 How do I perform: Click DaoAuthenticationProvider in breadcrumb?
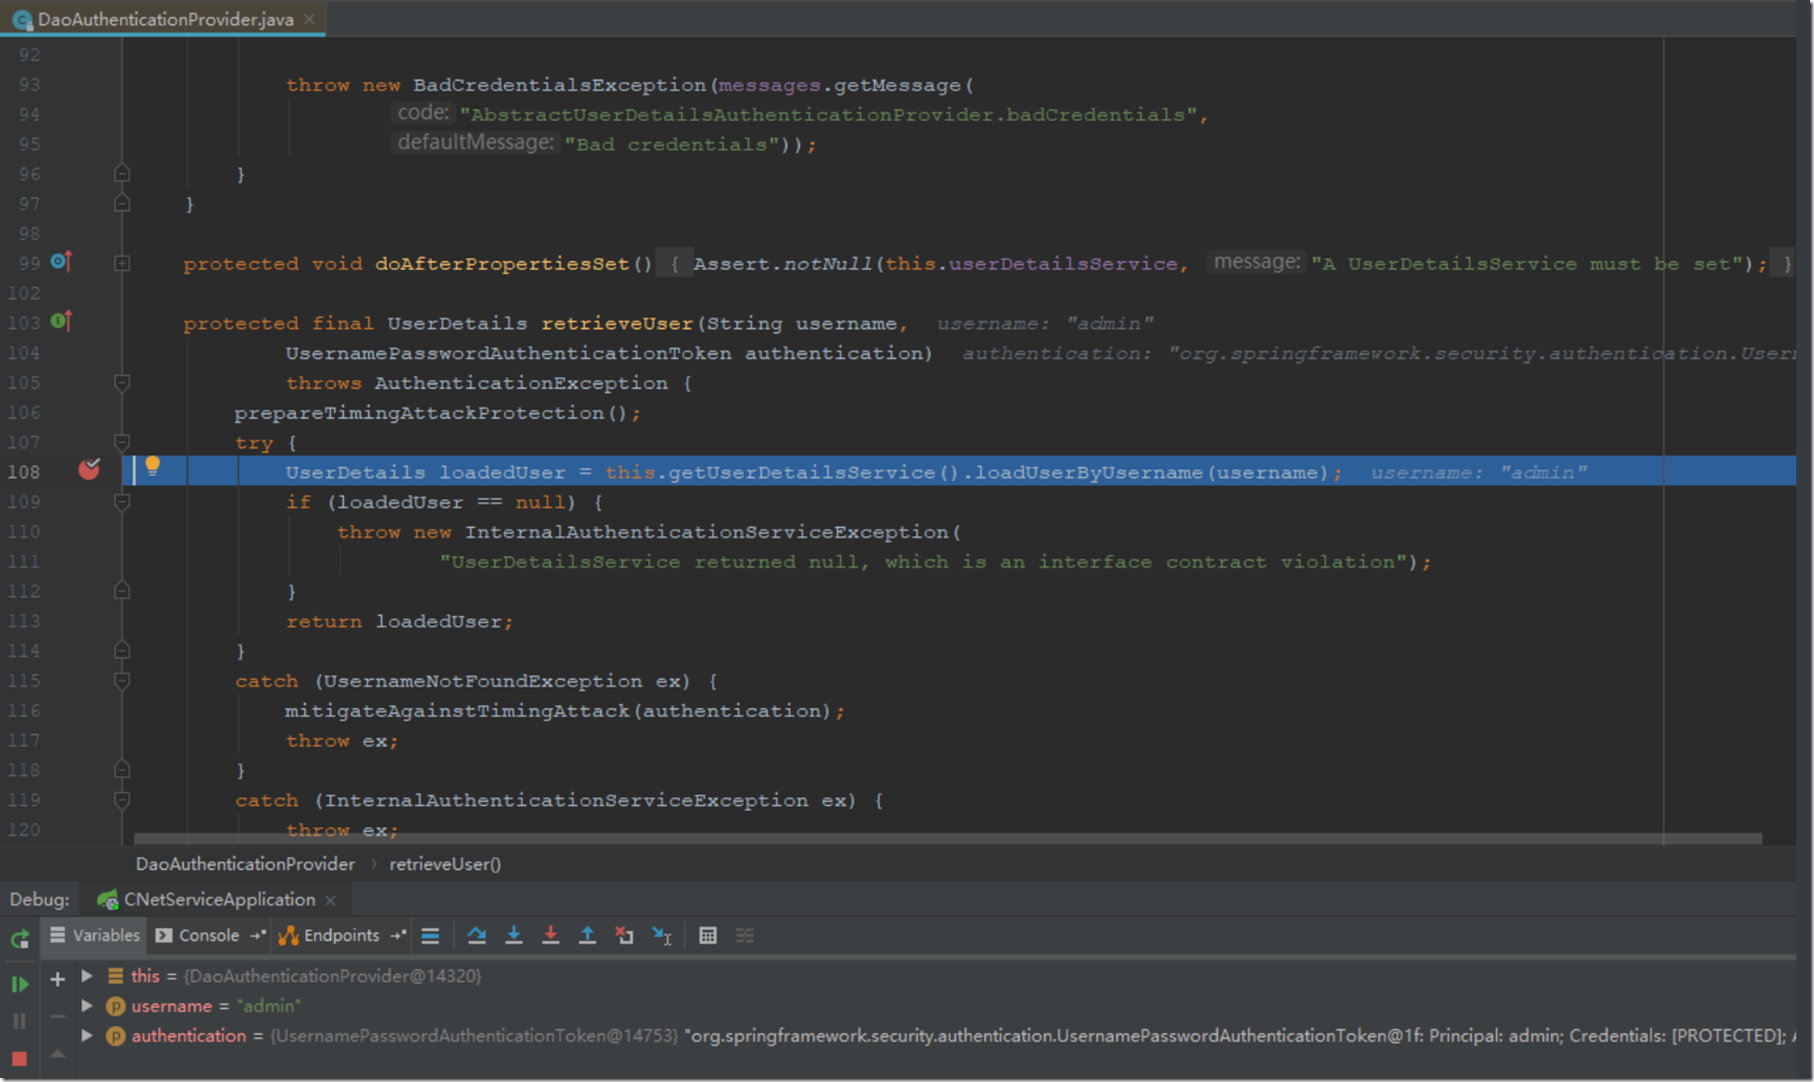pyautogui.click(x=245, y=864)
